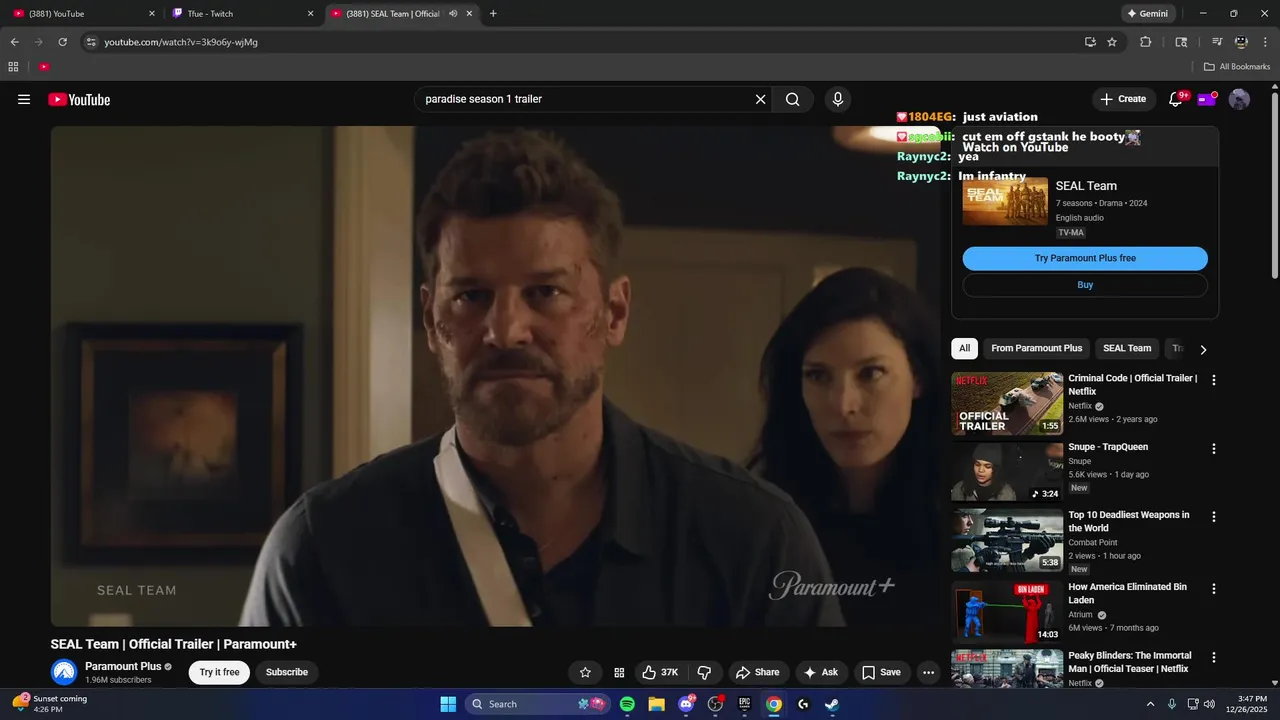Subscribe to Paramount Plus channel
Viewport: 1280px width, 720px height.
pos(287,672)
